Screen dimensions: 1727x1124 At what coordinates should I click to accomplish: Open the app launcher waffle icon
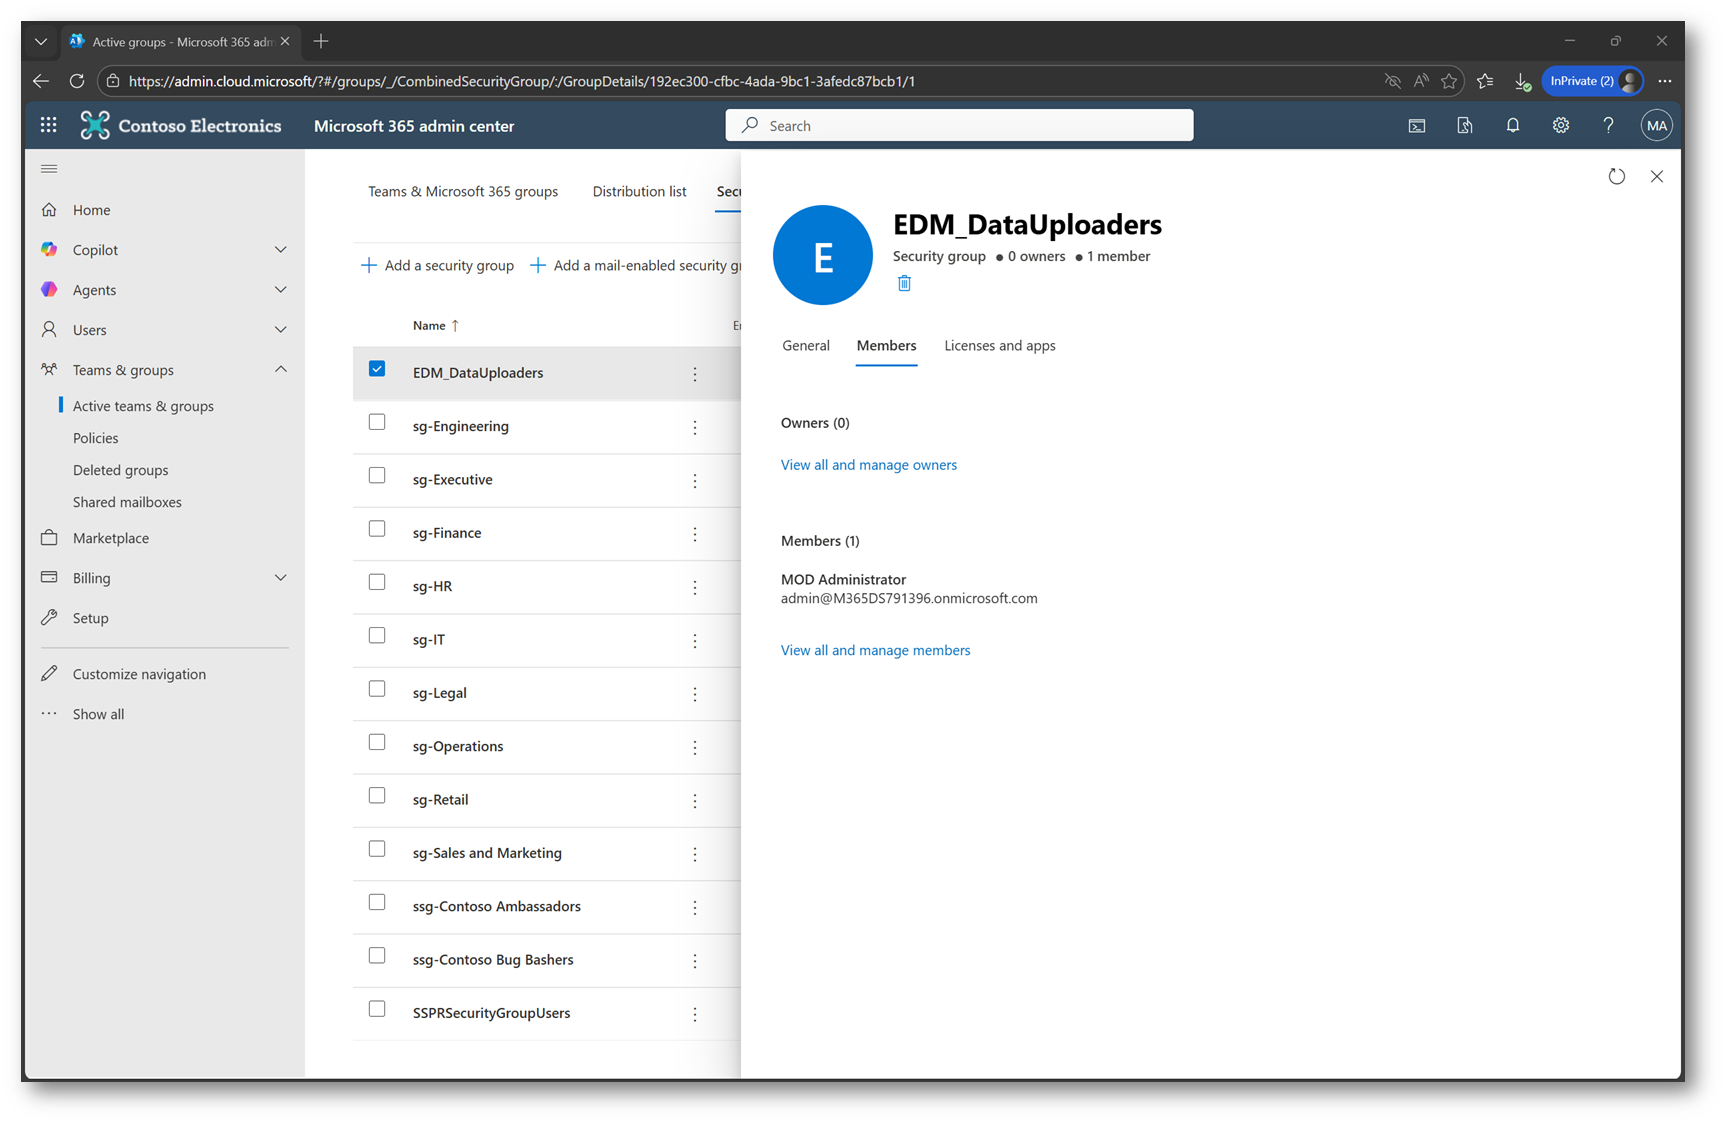click(x=48, y=125)
